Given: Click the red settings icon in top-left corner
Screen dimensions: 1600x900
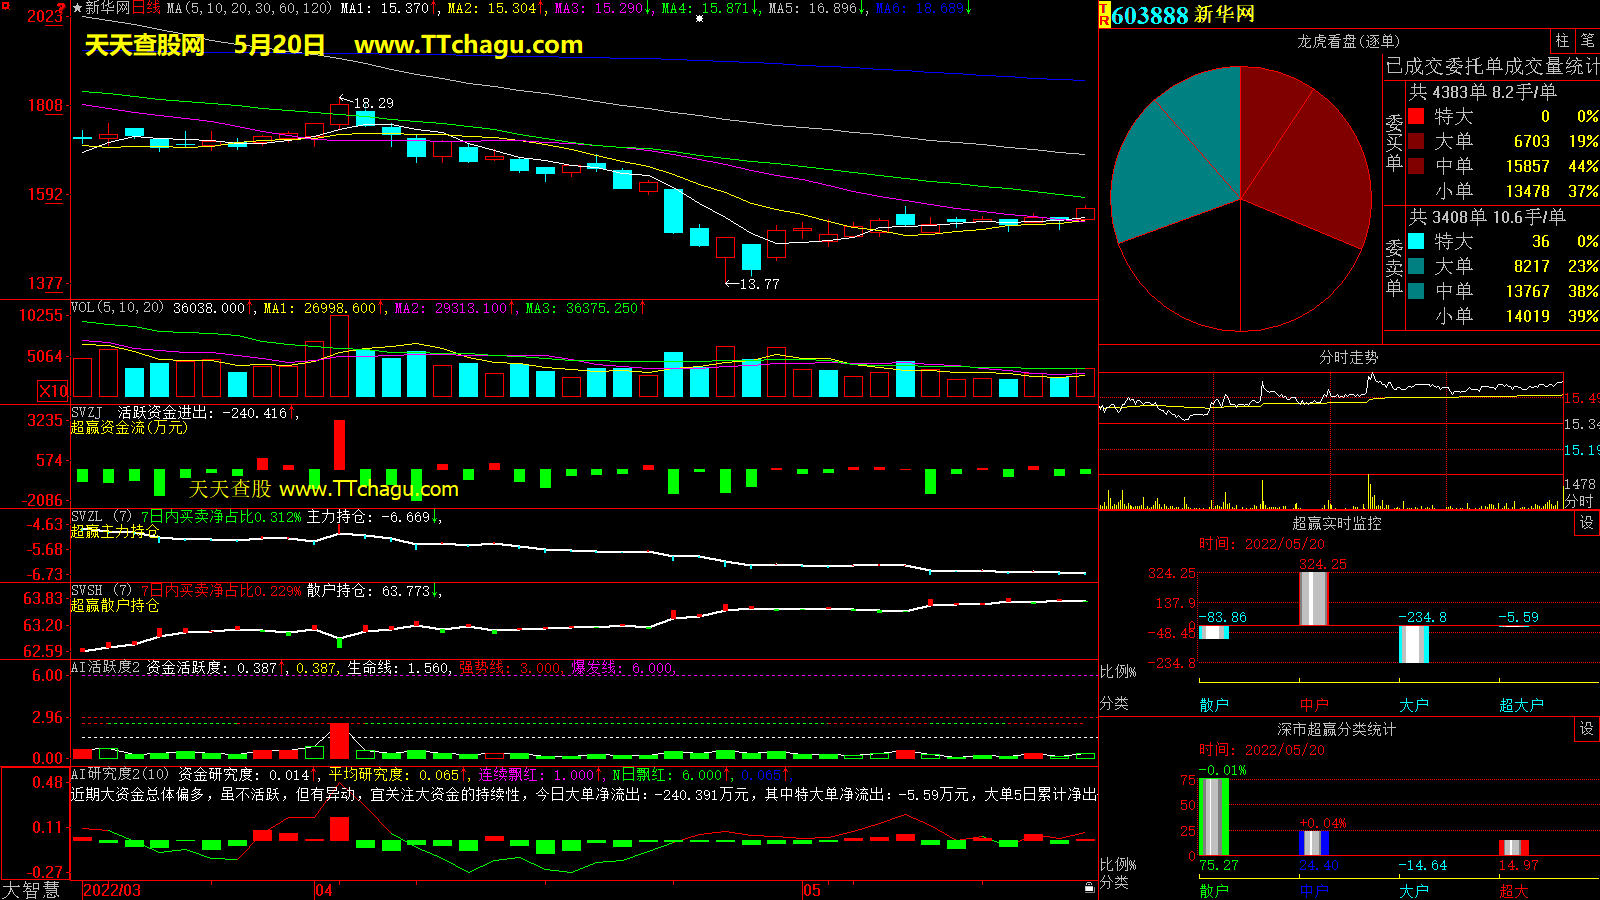Looking at the screenshot, I should (6, 7).
